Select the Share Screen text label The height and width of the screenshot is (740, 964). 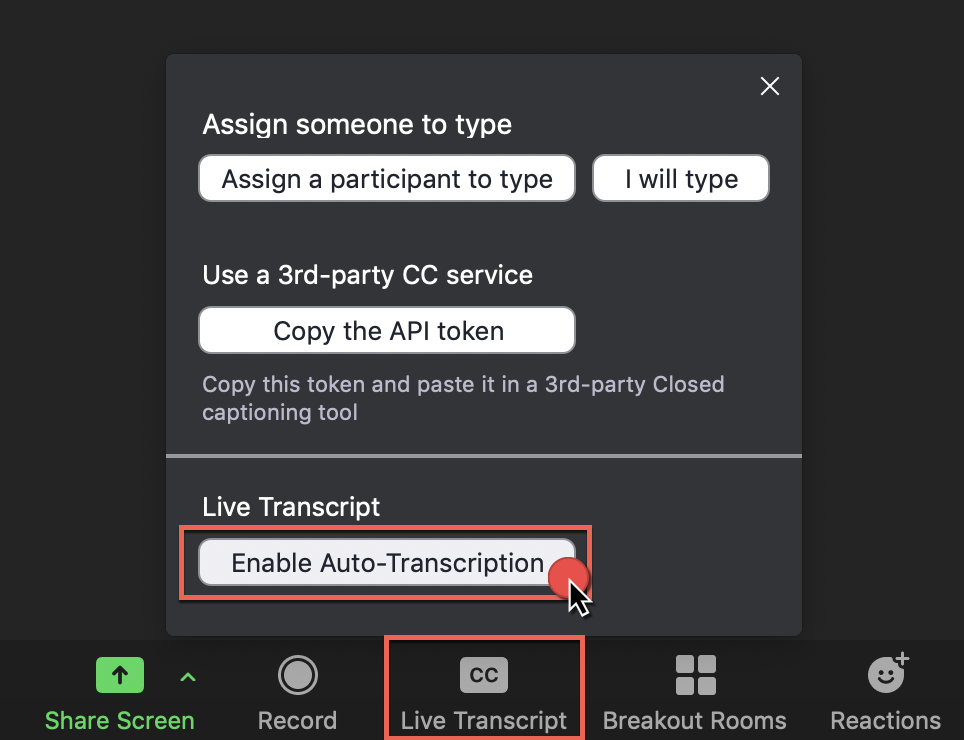(120, 721)
